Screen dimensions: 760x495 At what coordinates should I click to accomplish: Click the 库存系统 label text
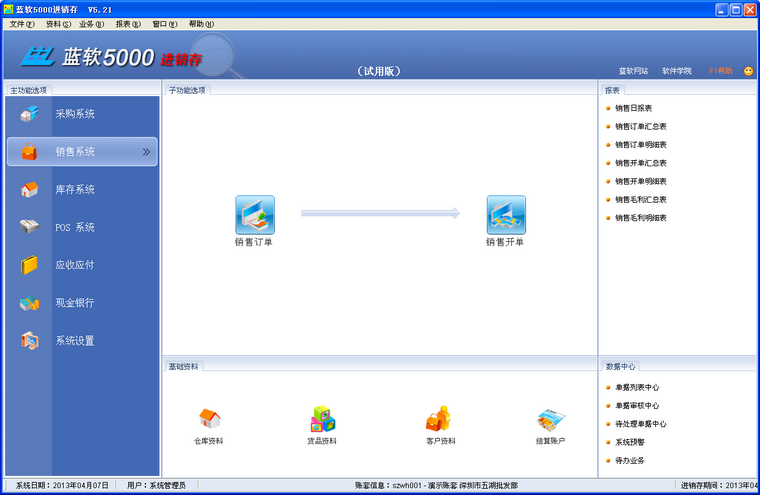click(75, 190)
